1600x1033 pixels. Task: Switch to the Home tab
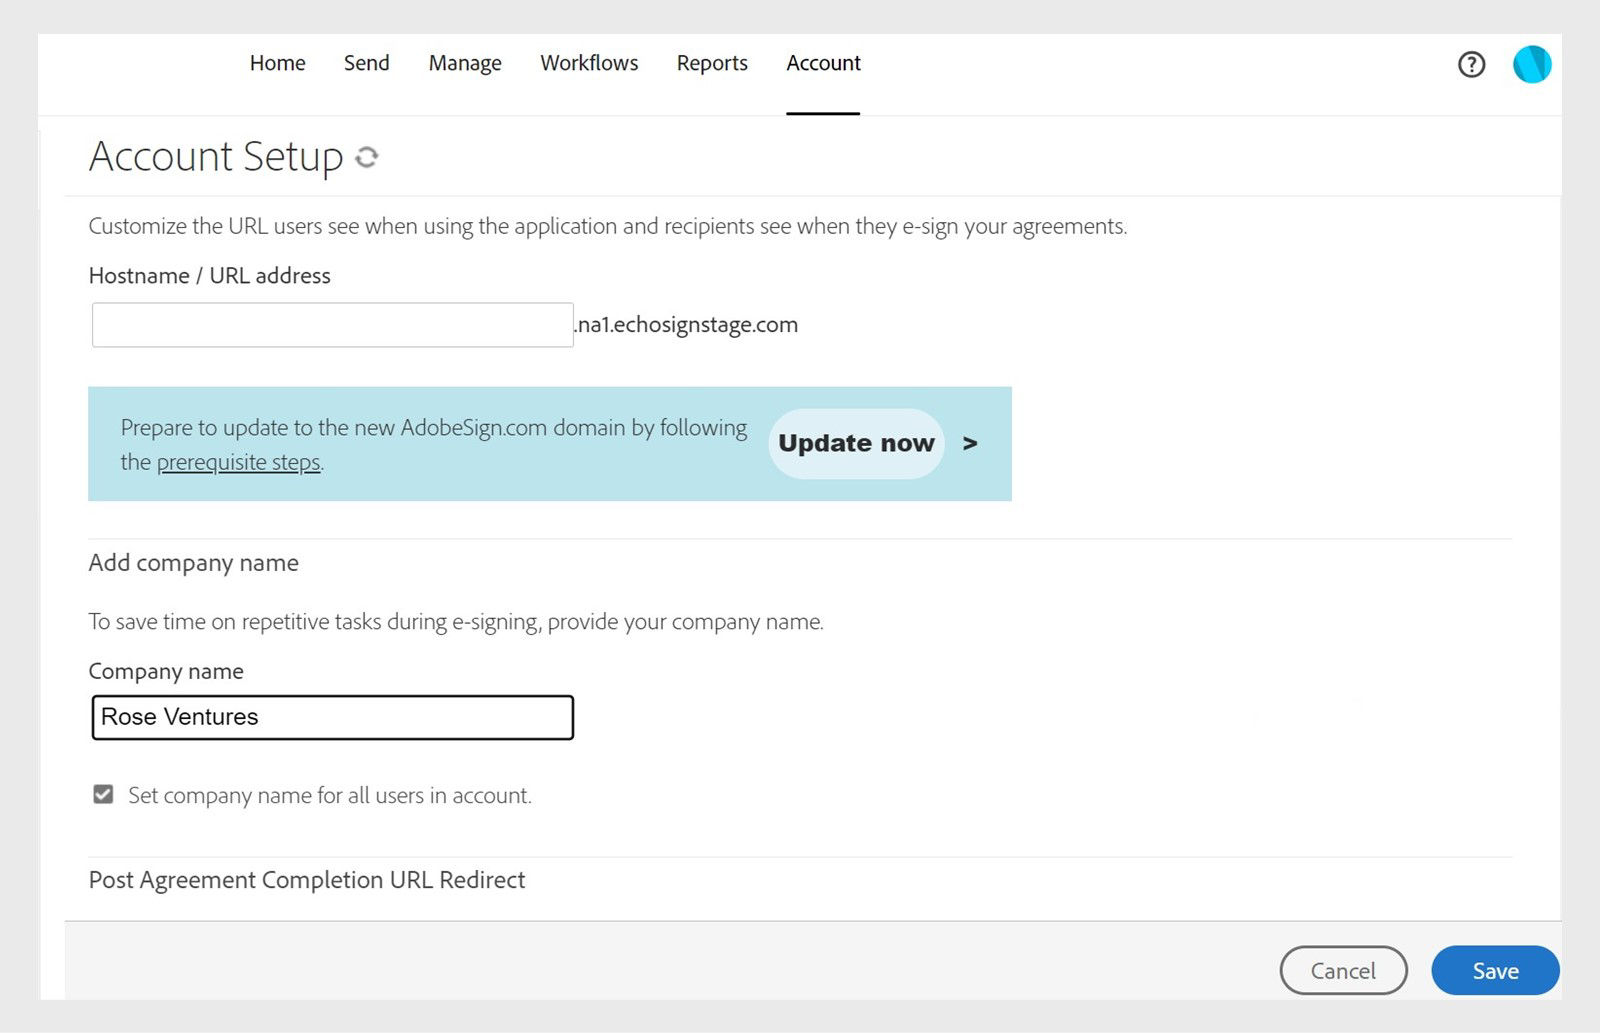point(277,63)
